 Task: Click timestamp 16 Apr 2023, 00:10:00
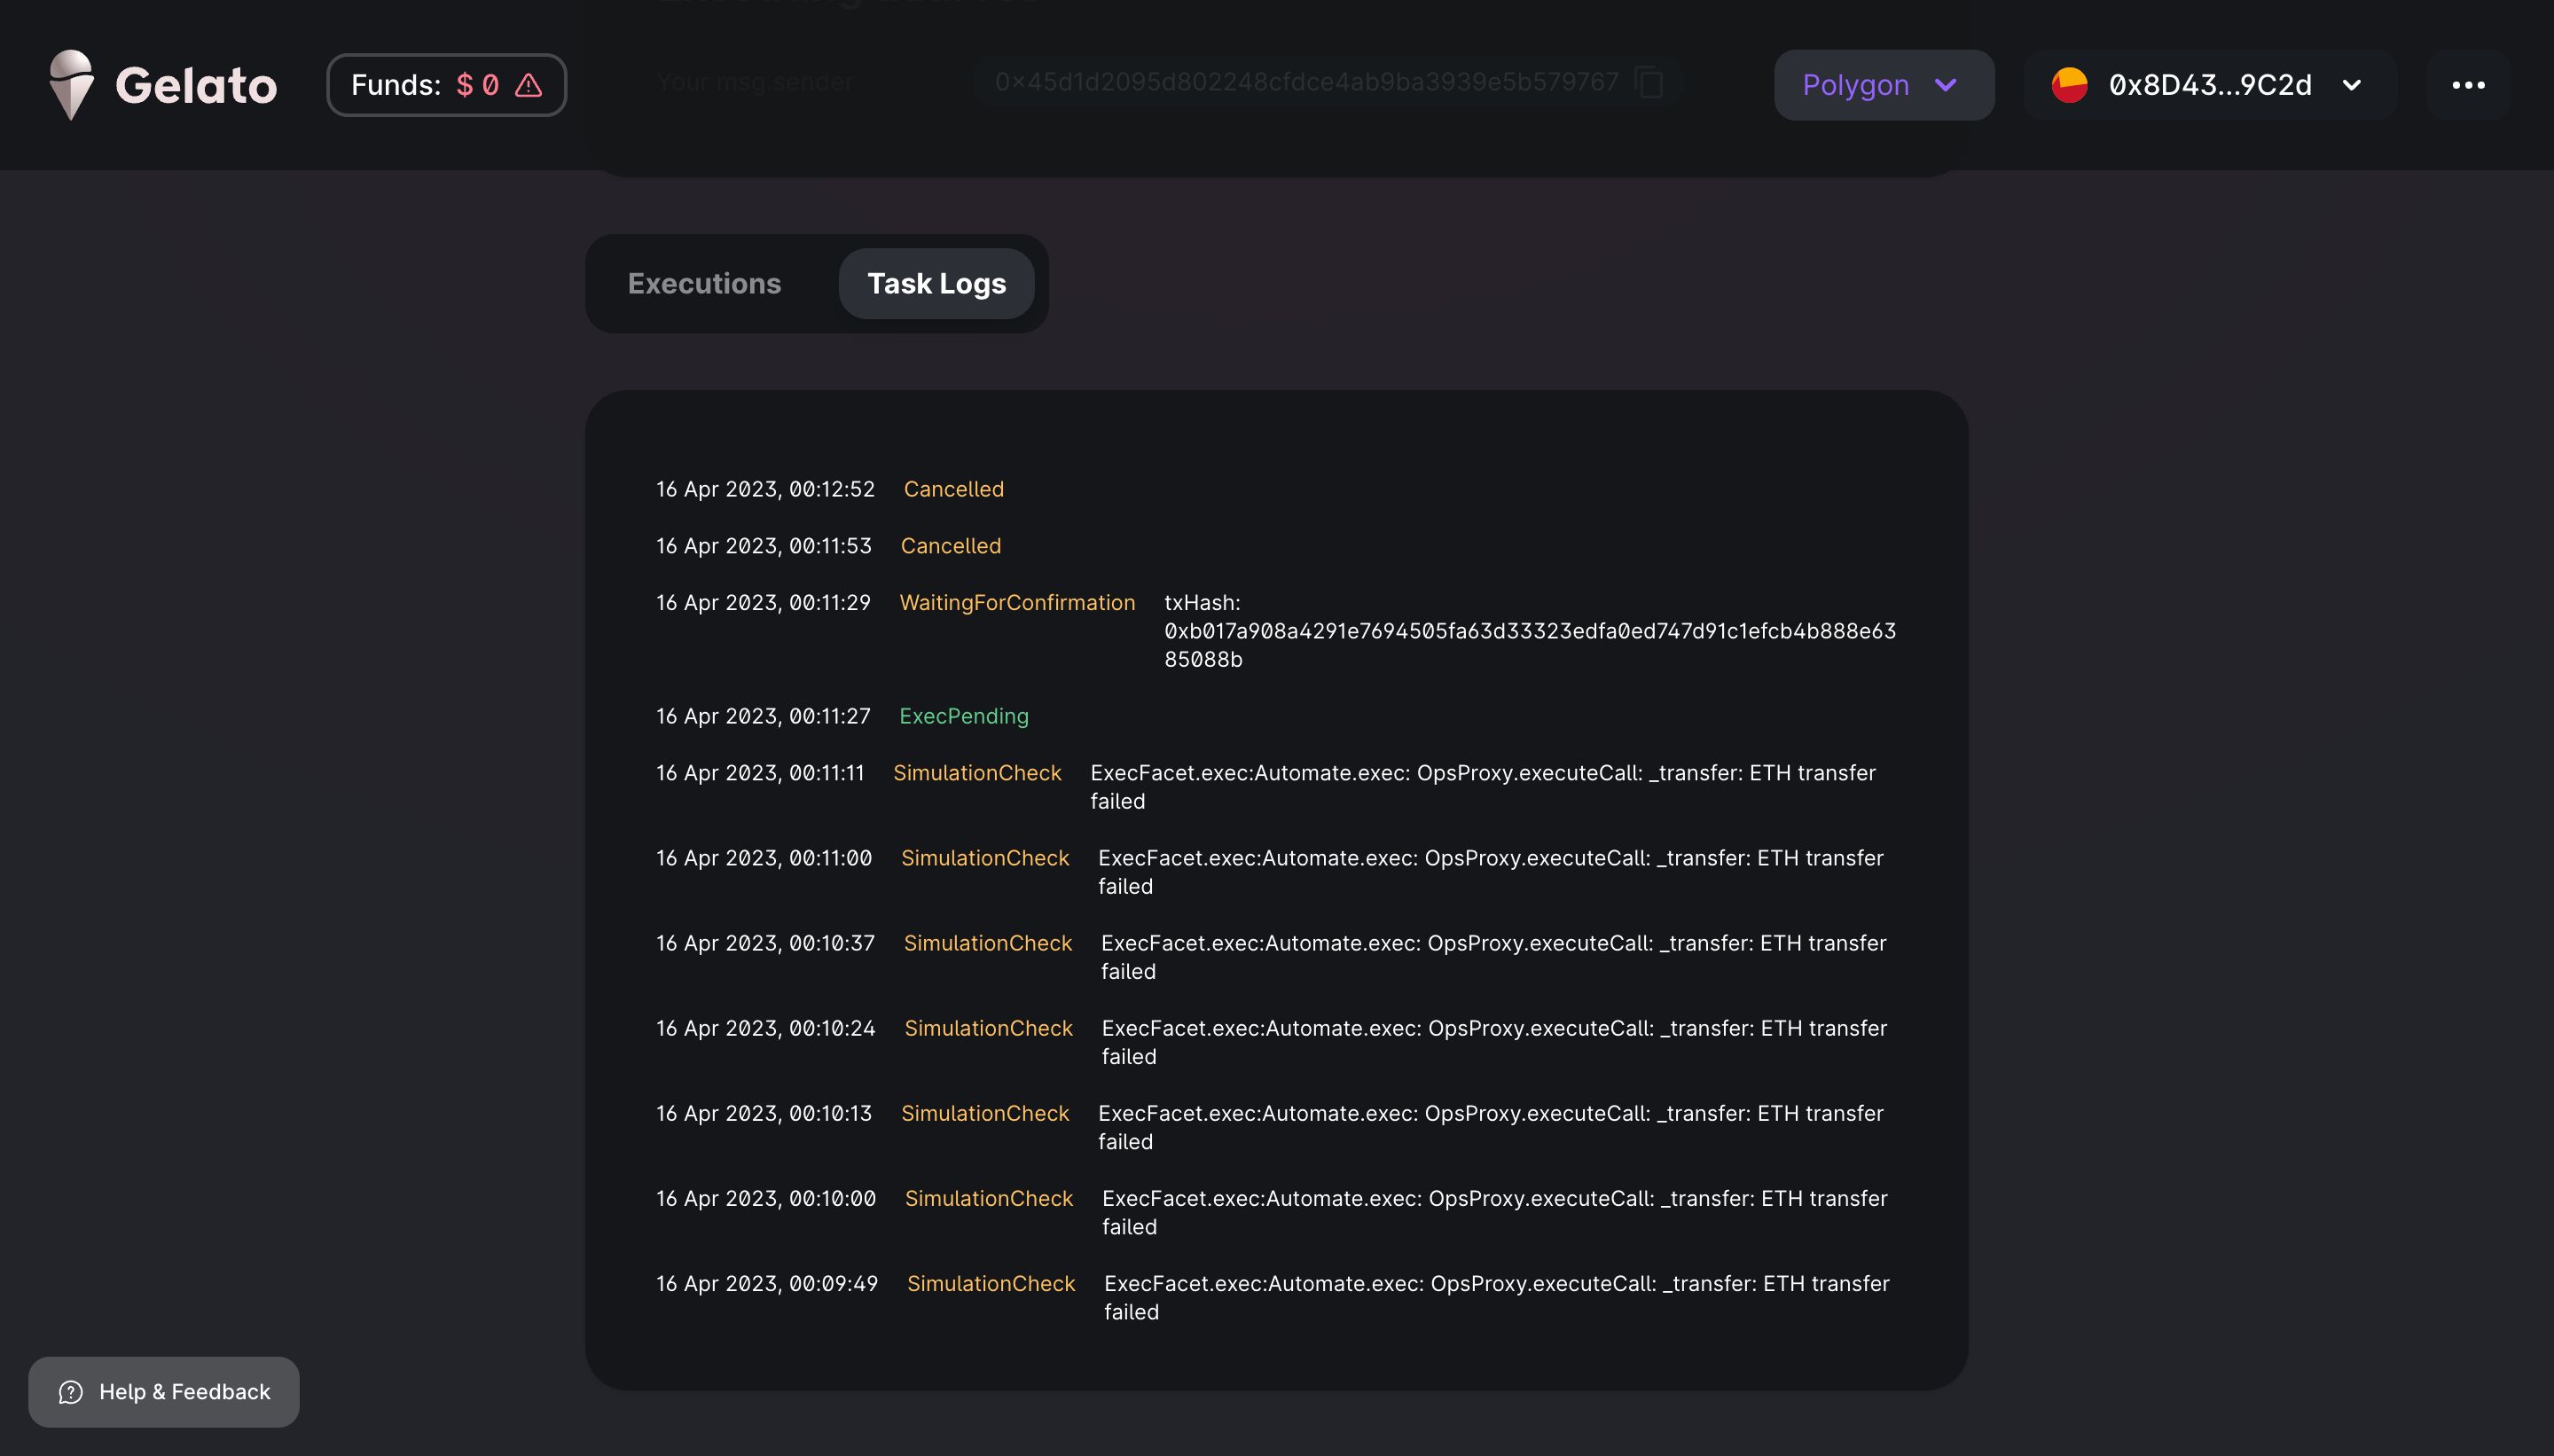766,1198
